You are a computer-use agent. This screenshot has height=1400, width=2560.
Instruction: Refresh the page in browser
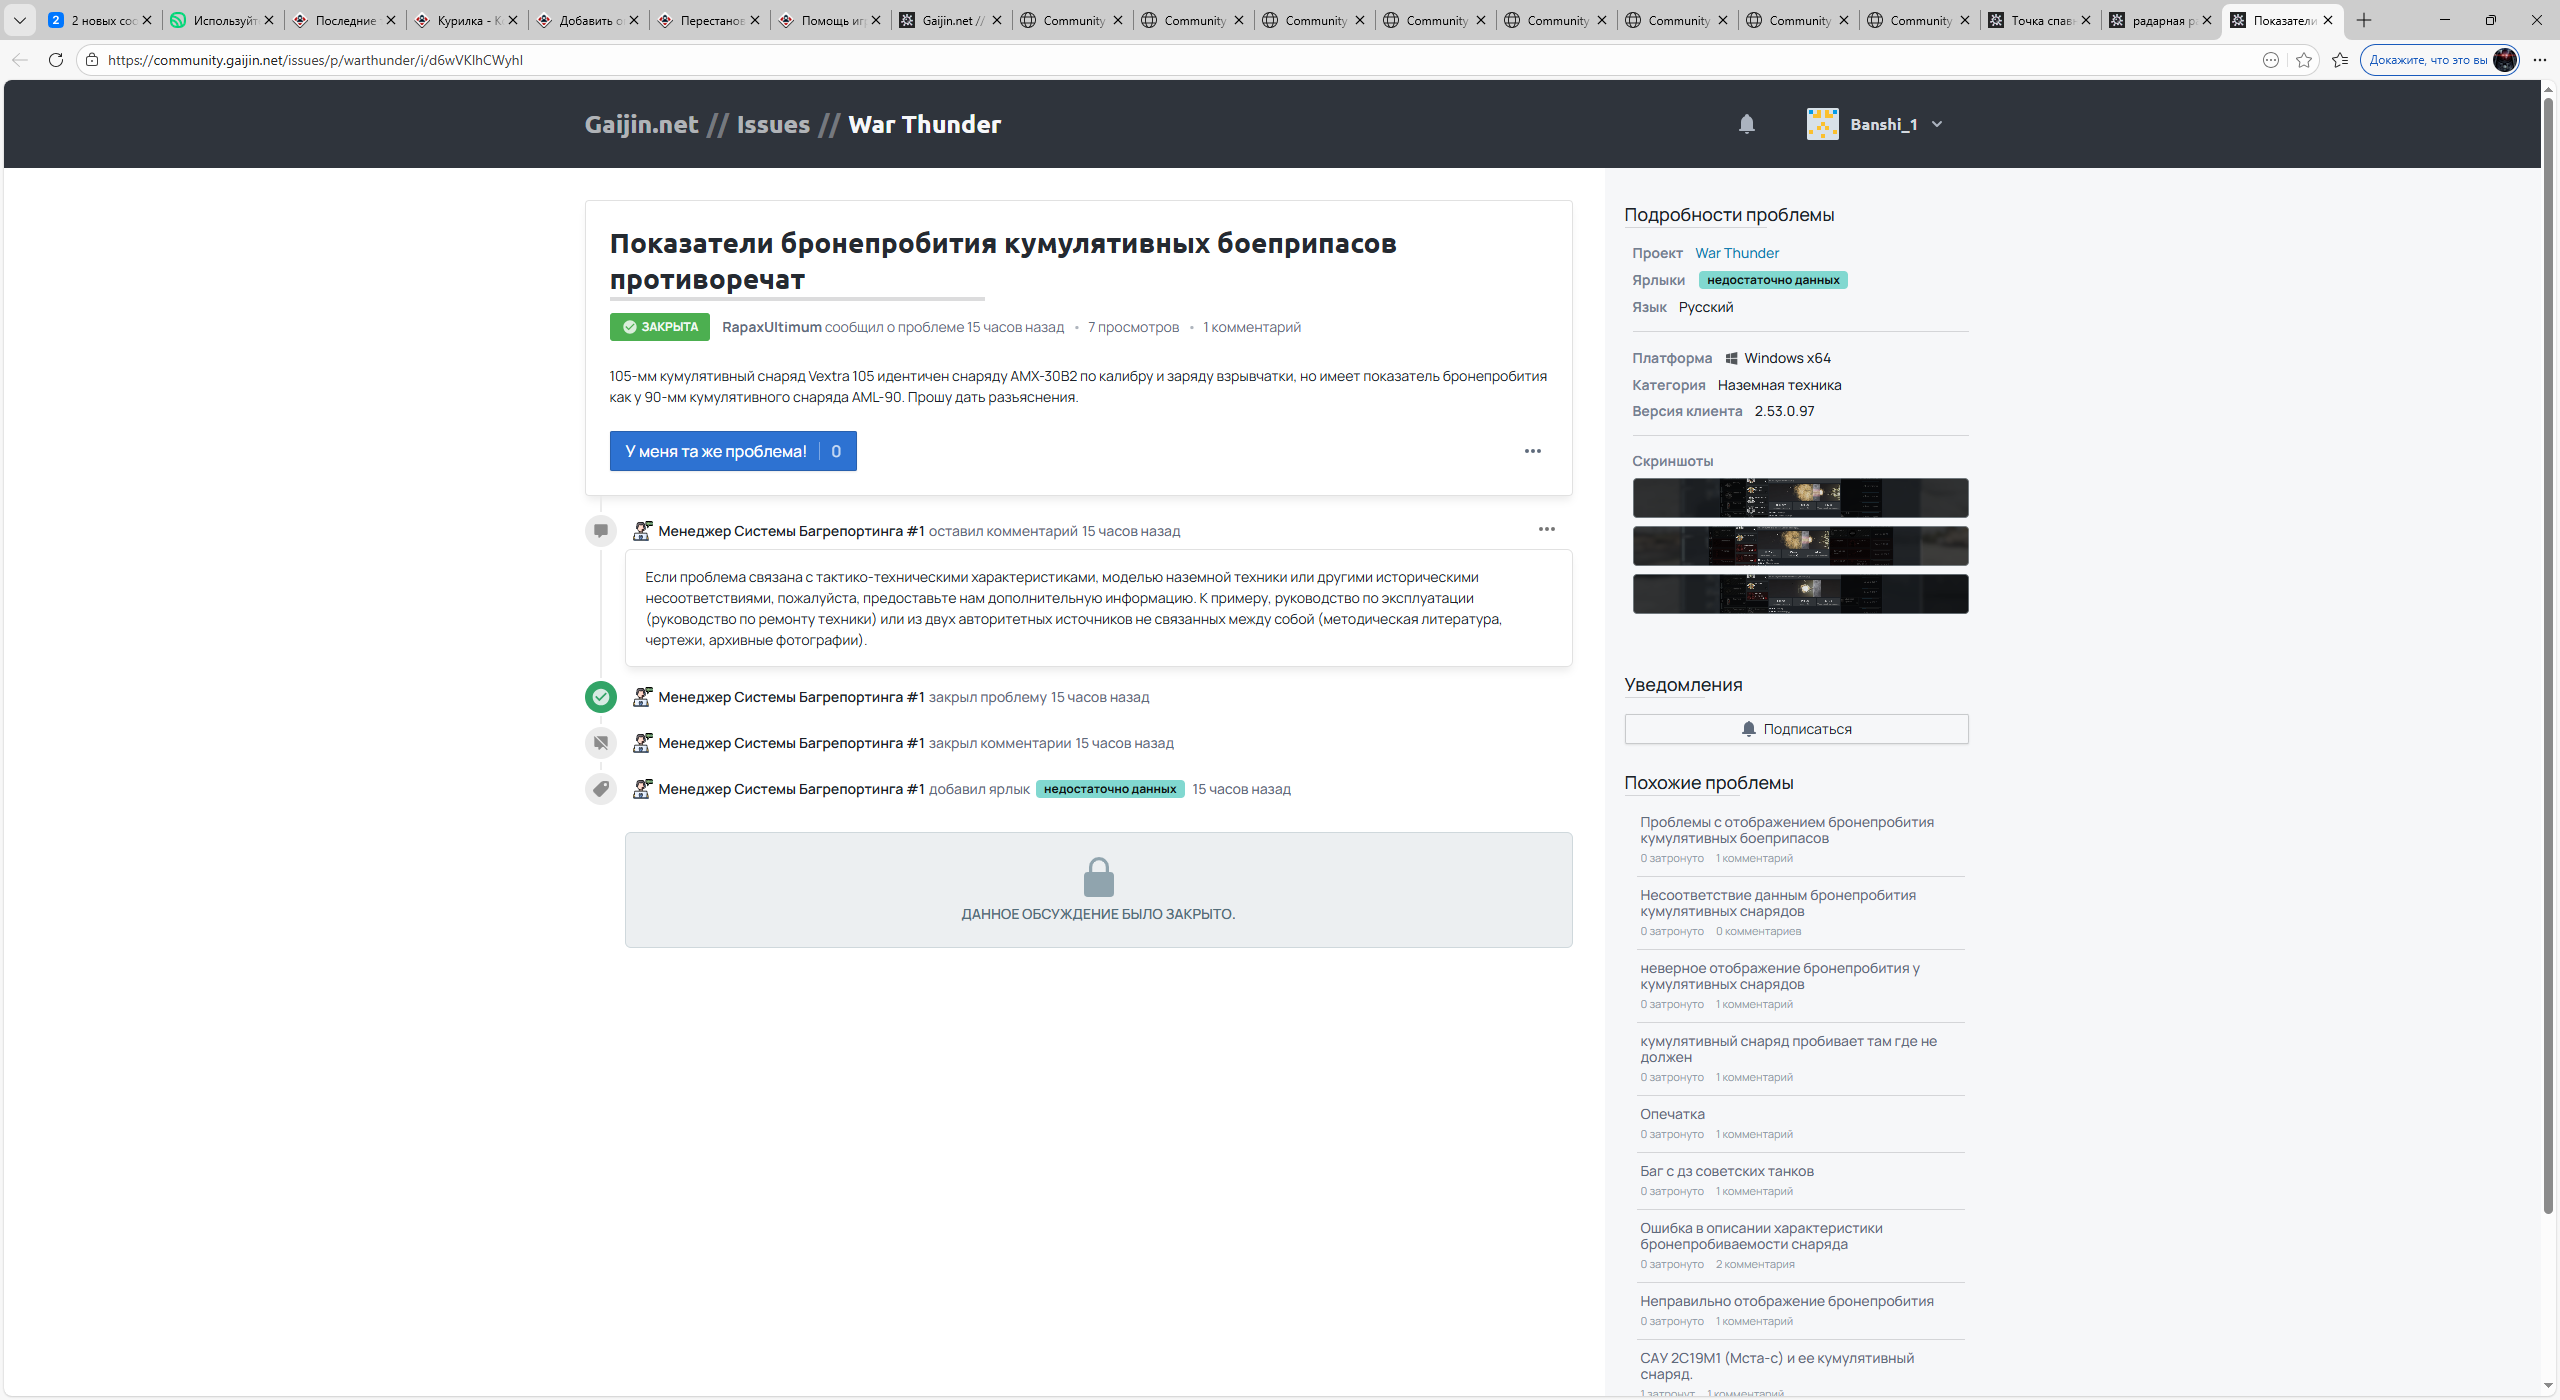[56, 60]
